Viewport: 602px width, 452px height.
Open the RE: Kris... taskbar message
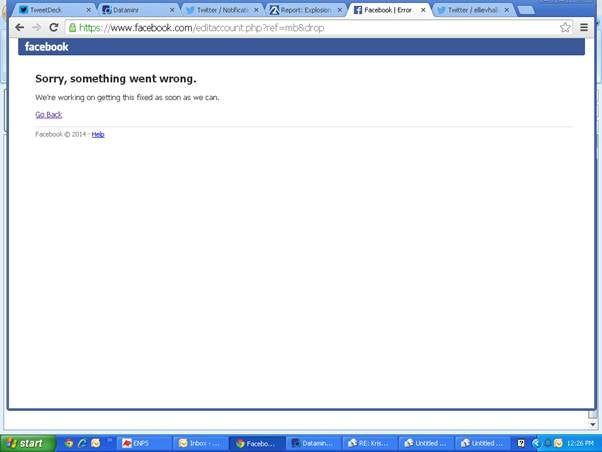pos(370,443)
